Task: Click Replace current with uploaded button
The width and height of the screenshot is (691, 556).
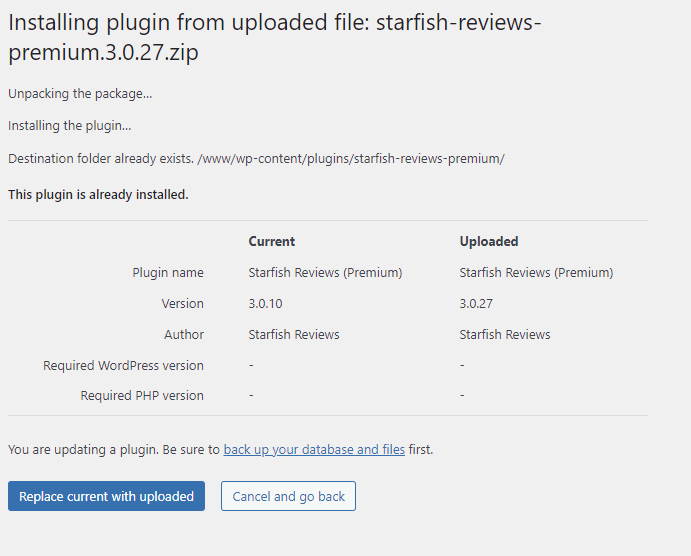Action: point(106,496)
